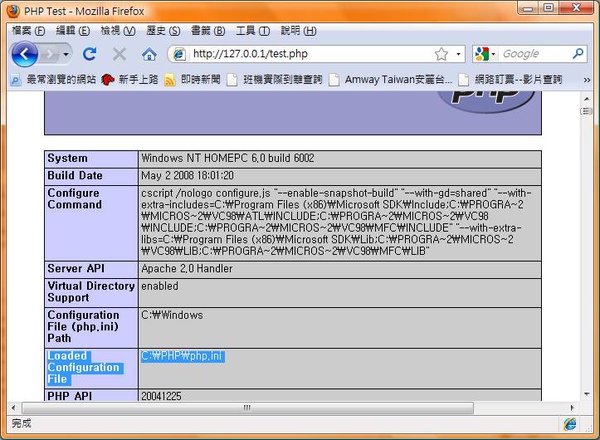Click 'May 2 2008 18:01:20' value

[x=188, y=176]
